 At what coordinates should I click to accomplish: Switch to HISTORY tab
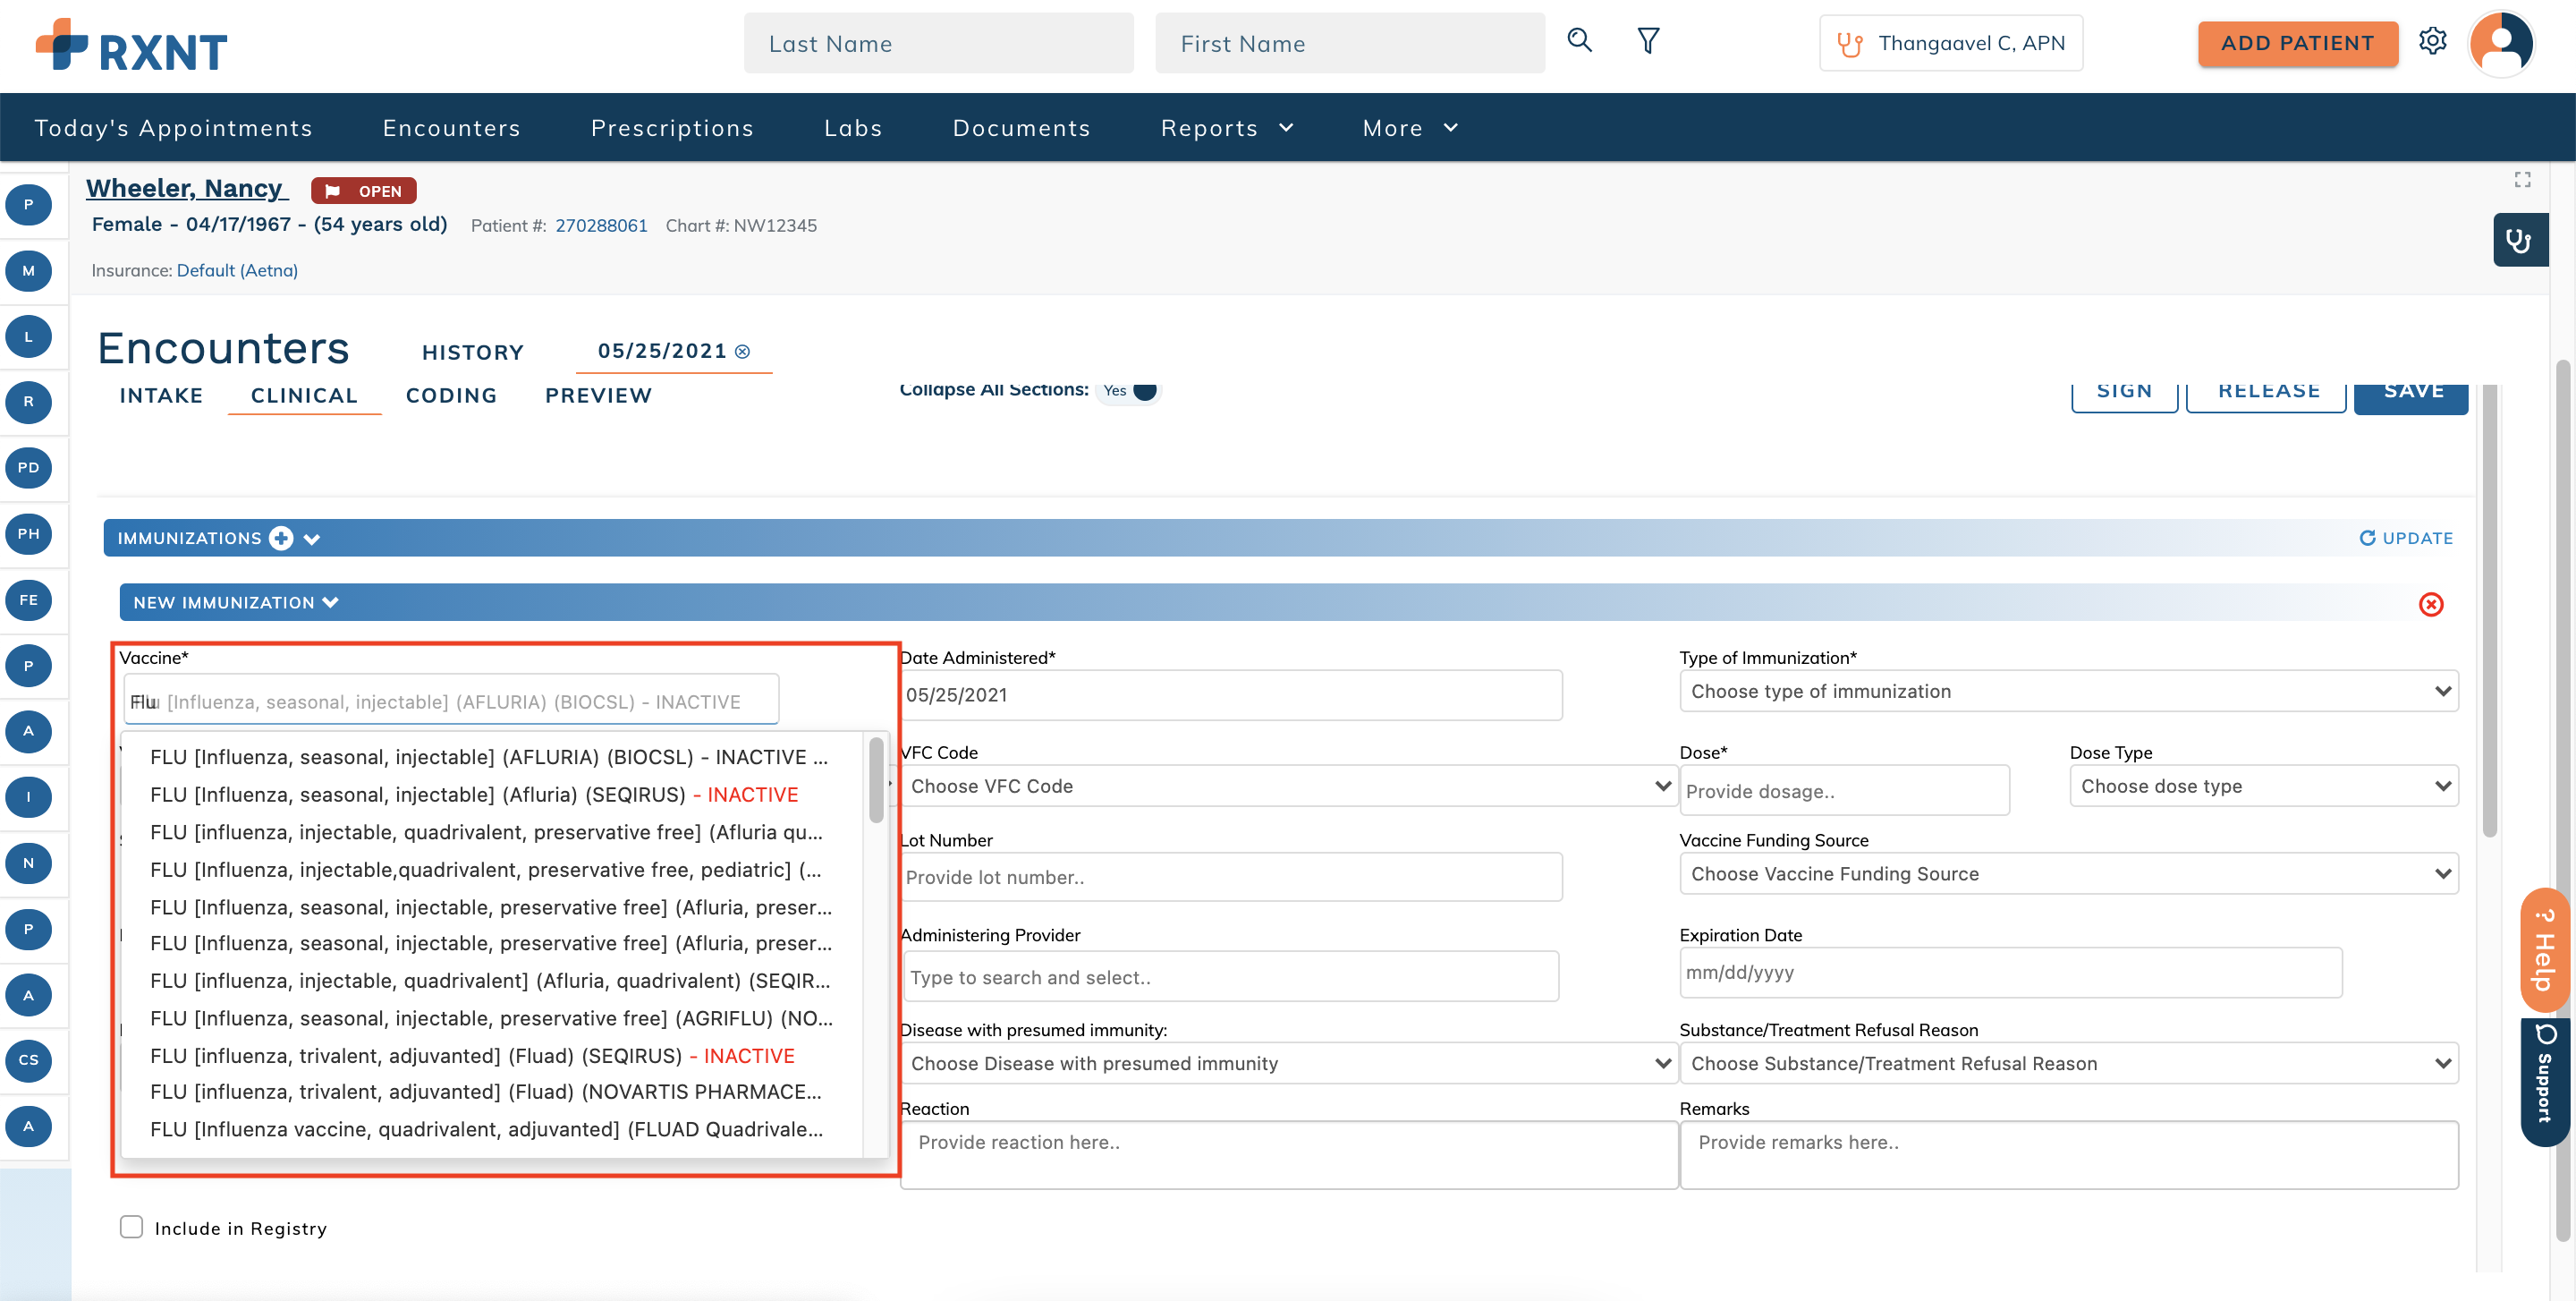(x=473, y=352)
